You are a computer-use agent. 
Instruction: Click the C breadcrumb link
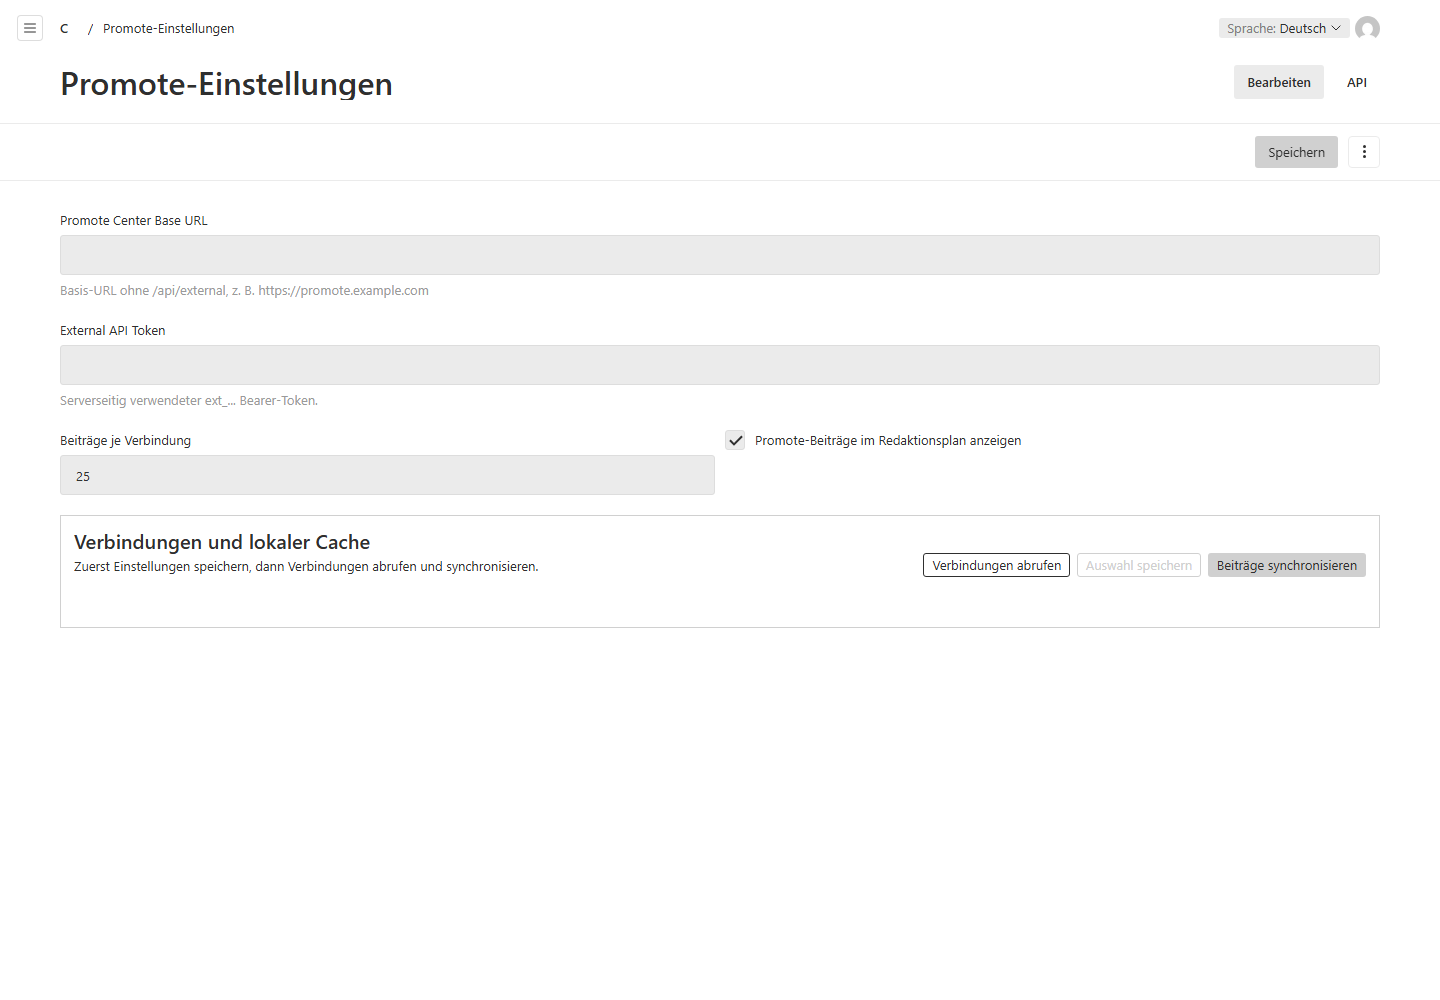[x=64, y=28]
